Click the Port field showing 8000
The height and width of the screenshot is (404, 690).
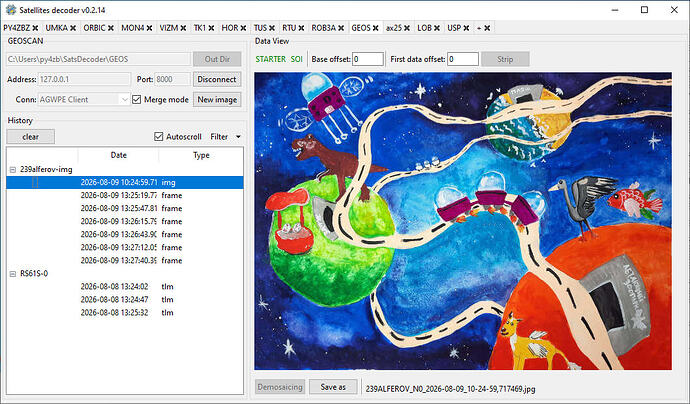172,80
